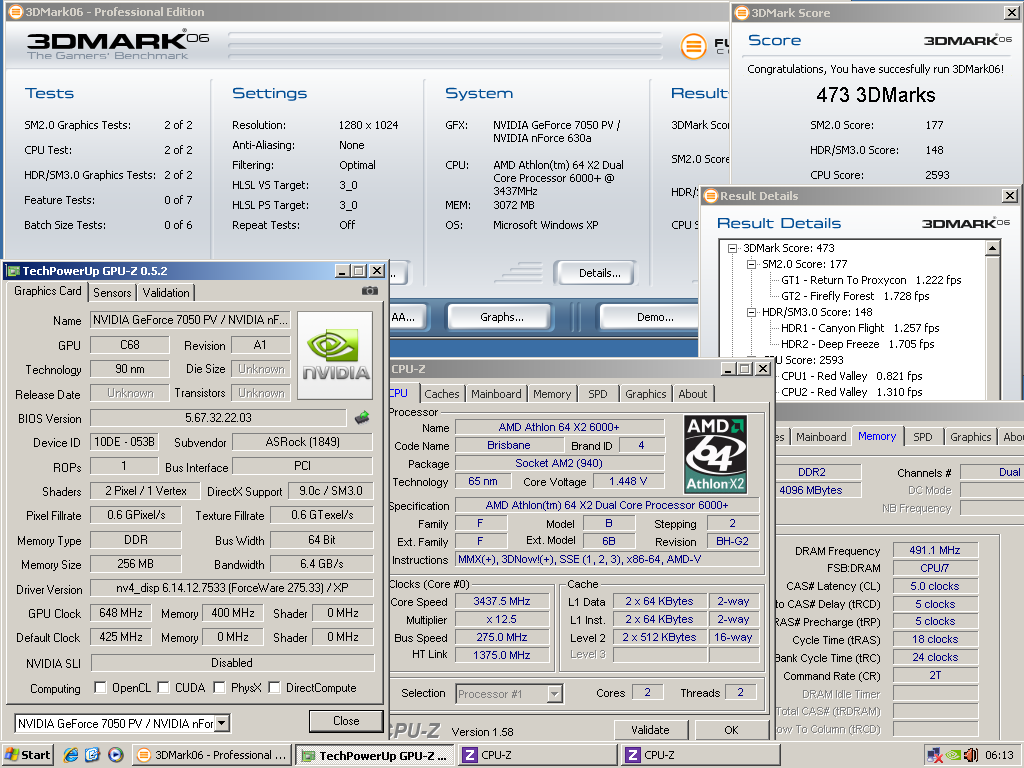Collapse the SM2.0 Score: 177 node
The height and width of the screenshot is (768, 1024).
coord(752,264)
